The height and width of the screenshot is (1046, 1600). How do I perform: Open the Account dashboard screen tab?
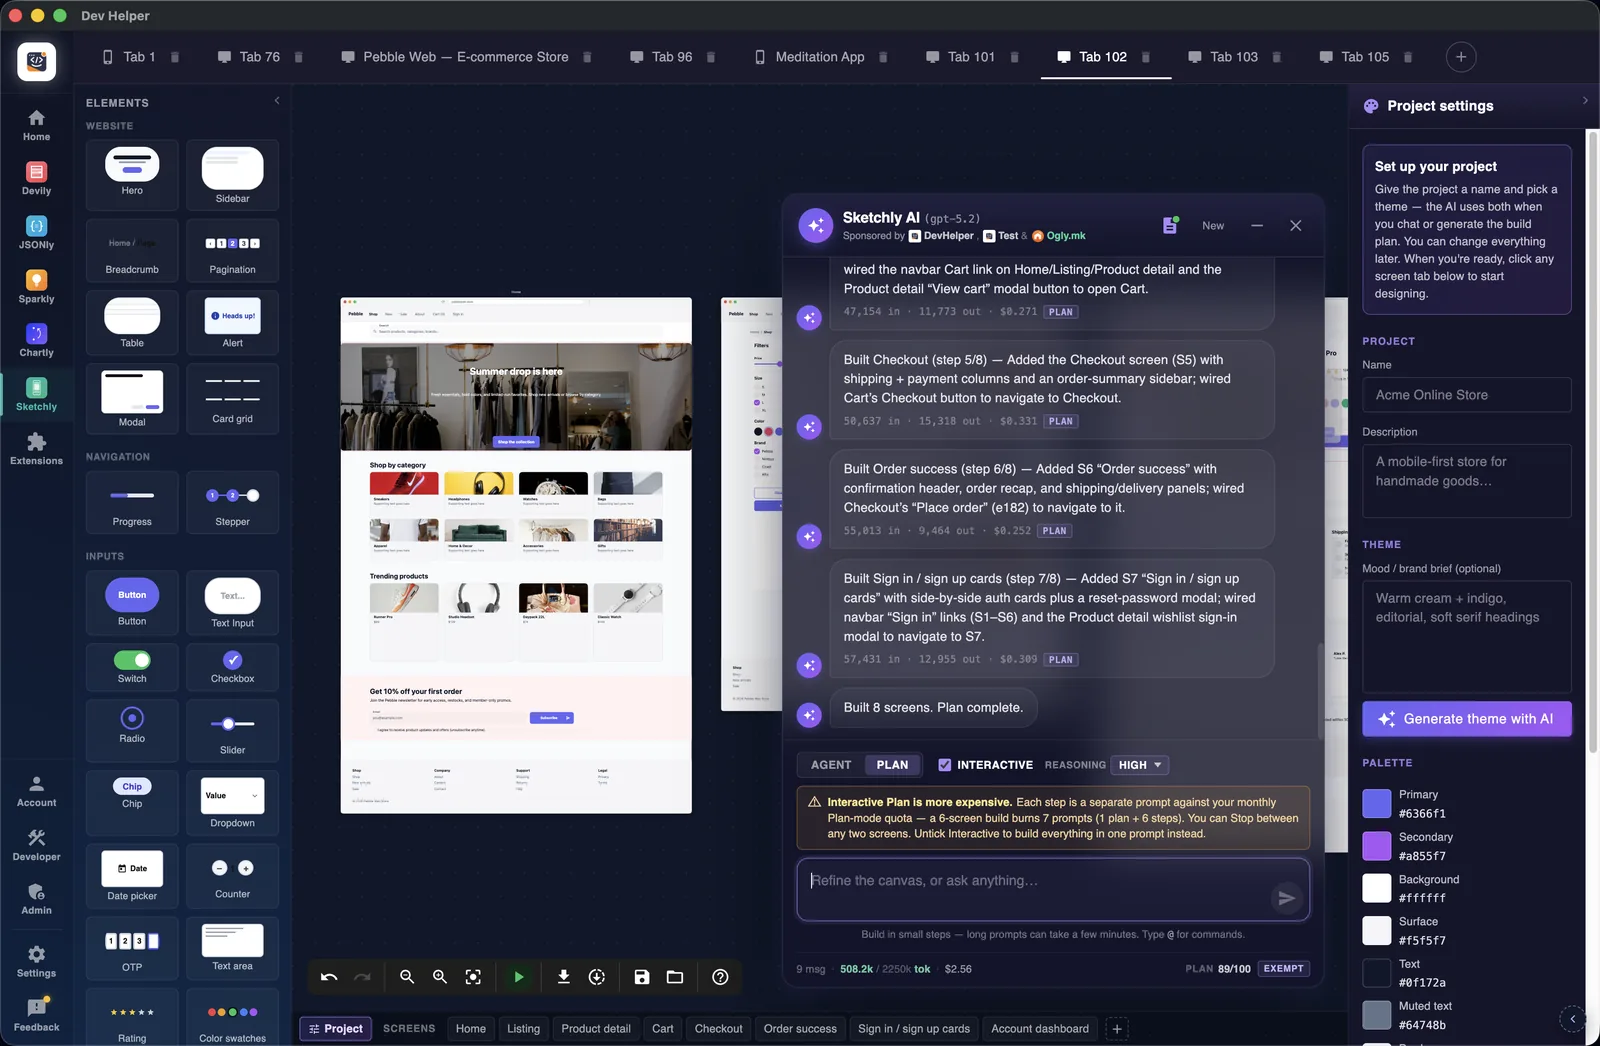1040,1028
